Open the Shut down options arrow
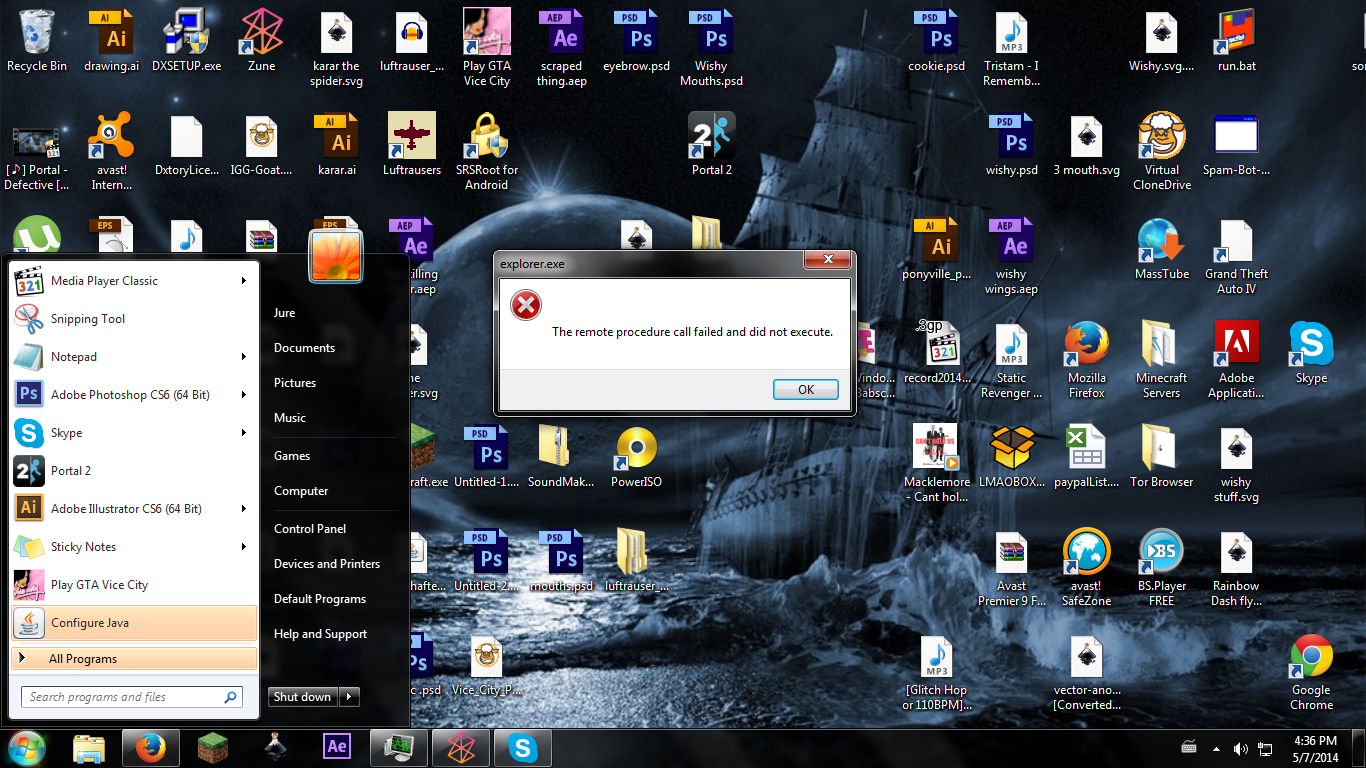The height and width of the screenshot is (768, 1366). pyautogui.click(x=349, y=697)
